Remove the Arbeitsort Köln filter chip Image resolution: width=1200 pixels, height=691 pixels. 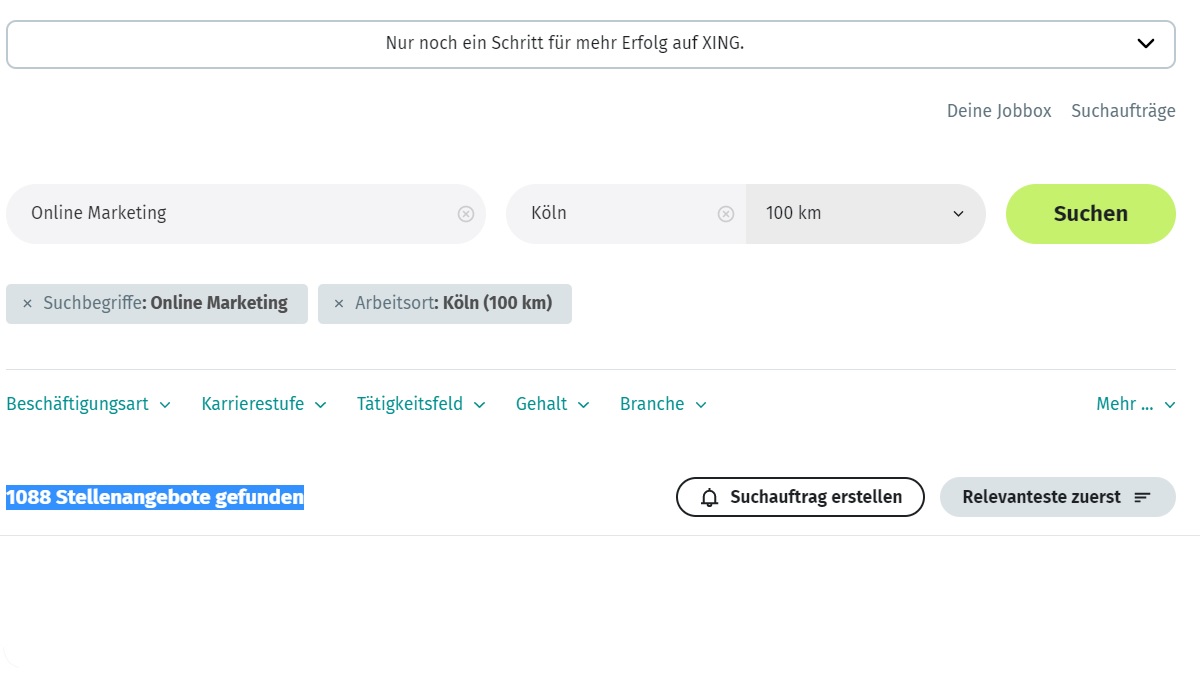coord(338,303)
